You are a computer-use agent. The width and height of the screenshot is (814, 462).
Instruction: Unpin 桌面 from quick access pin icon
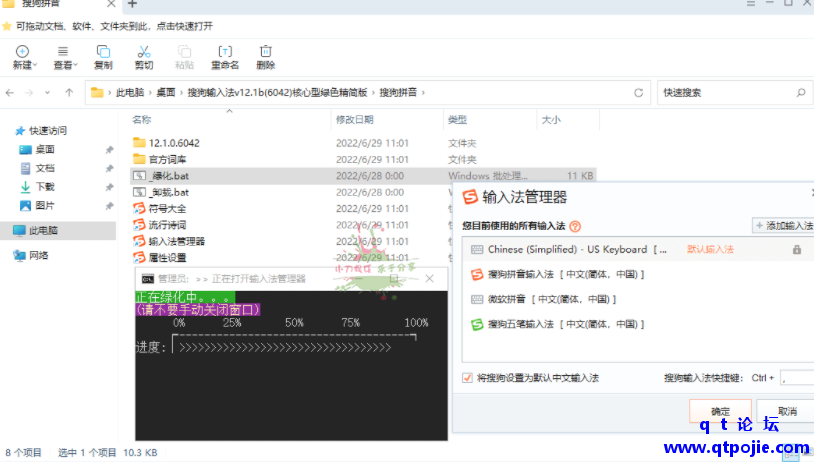click(x=109, y=150)
